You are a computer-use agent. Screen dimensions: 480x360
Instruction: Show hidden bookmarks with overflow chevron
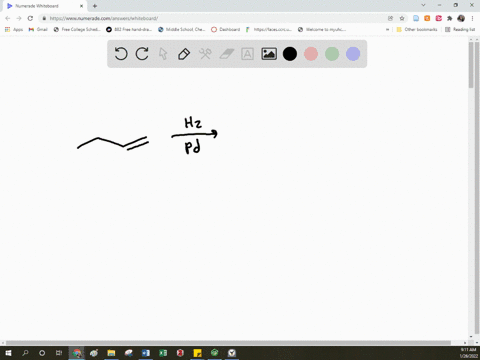[387, 29]
